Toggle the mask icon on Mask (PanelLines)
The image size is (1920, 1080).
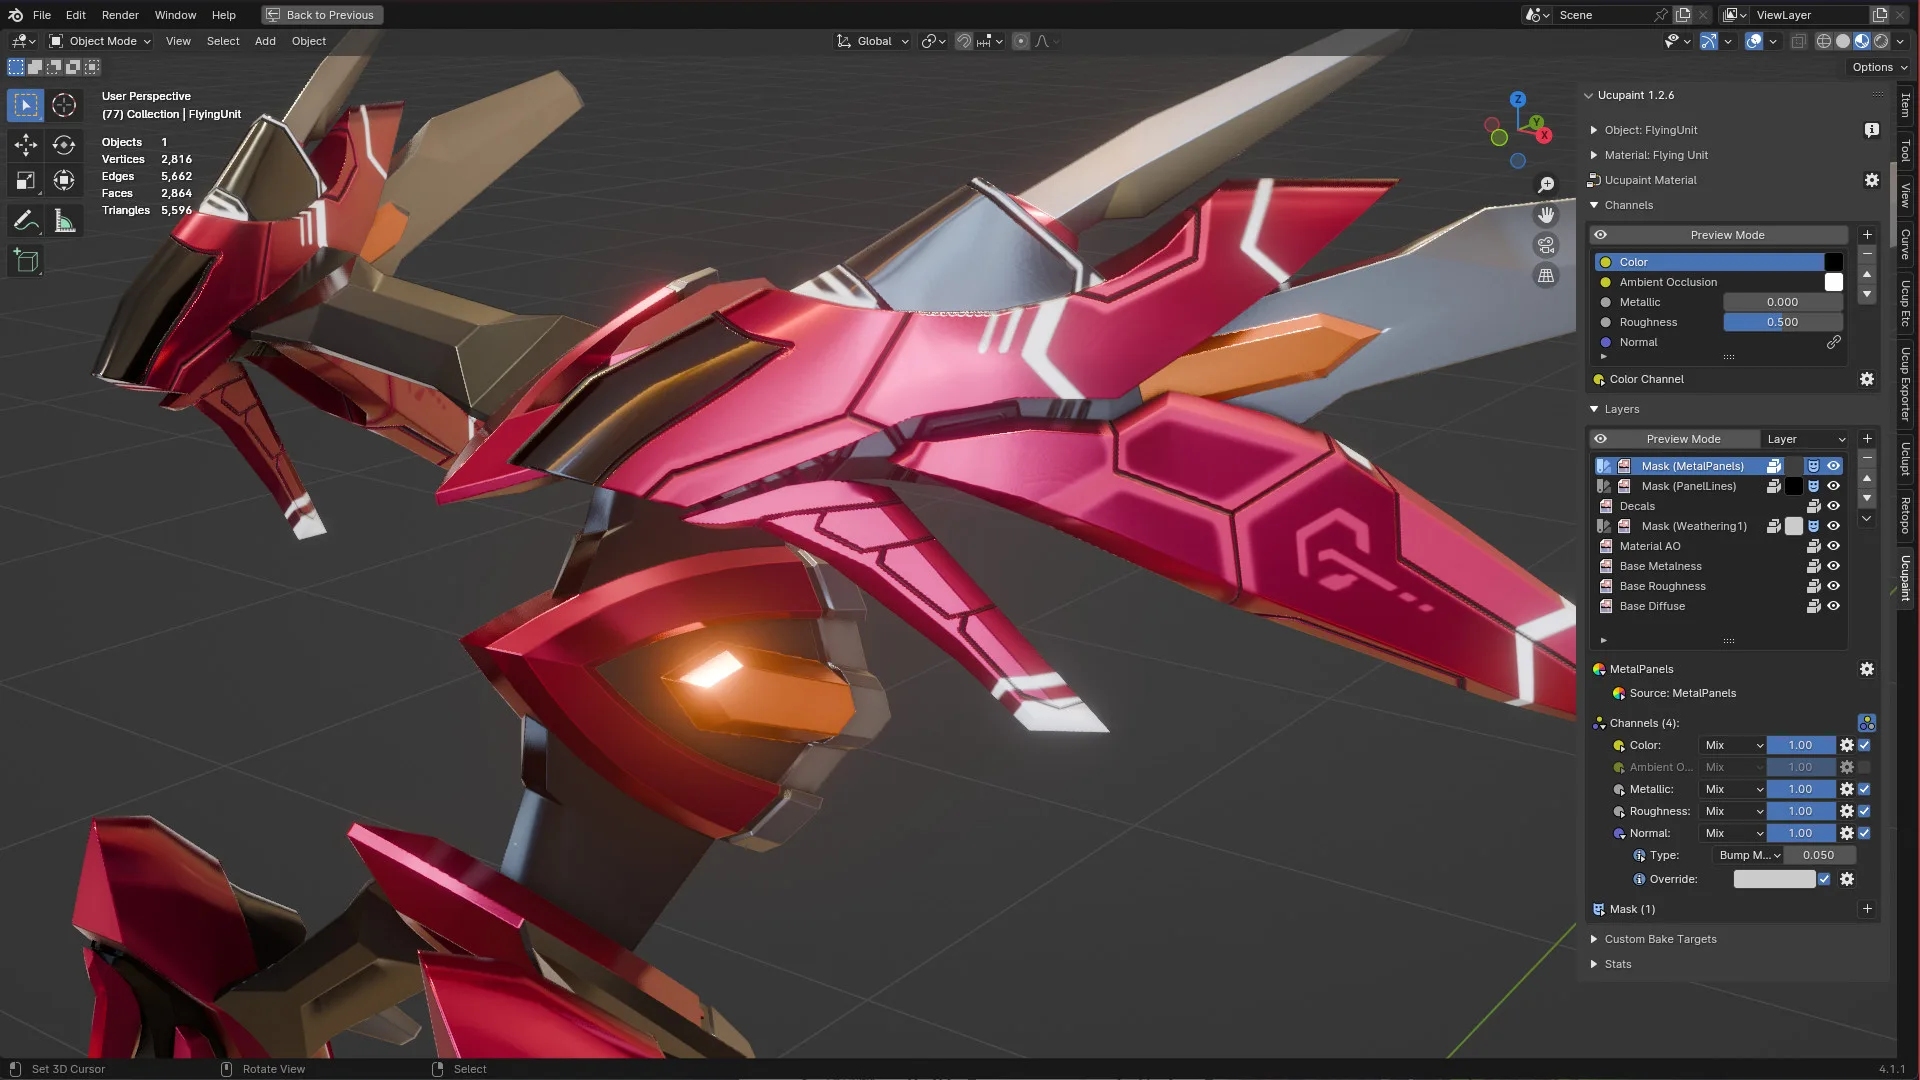(1815, 486)
